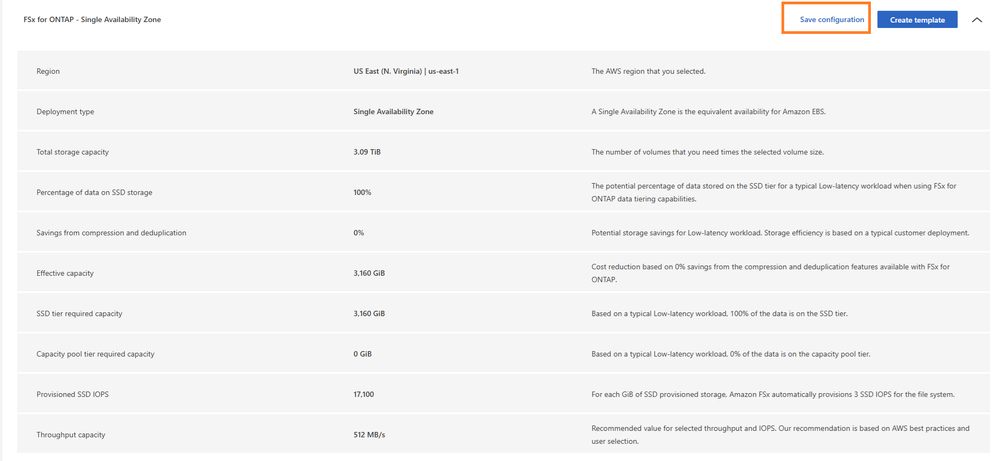The height and width of the screenshot is (461, 998).
Task: Select the Total storage capacity label
Action: 72,152
